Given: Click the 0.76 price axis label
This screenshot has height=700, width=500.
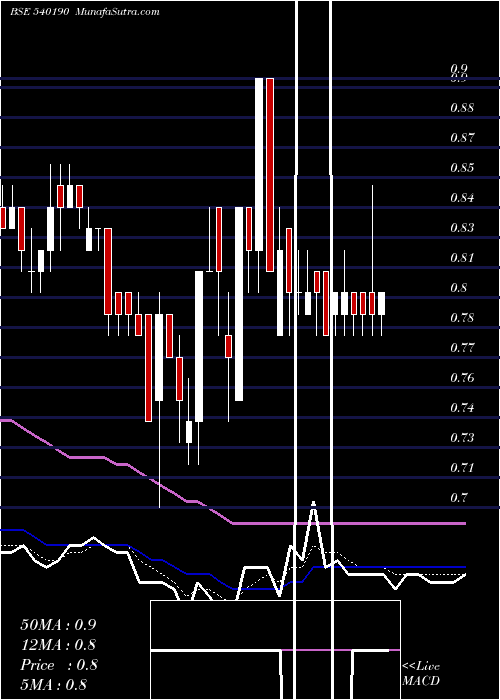Looking at the screenshot, I should (462, 378).
